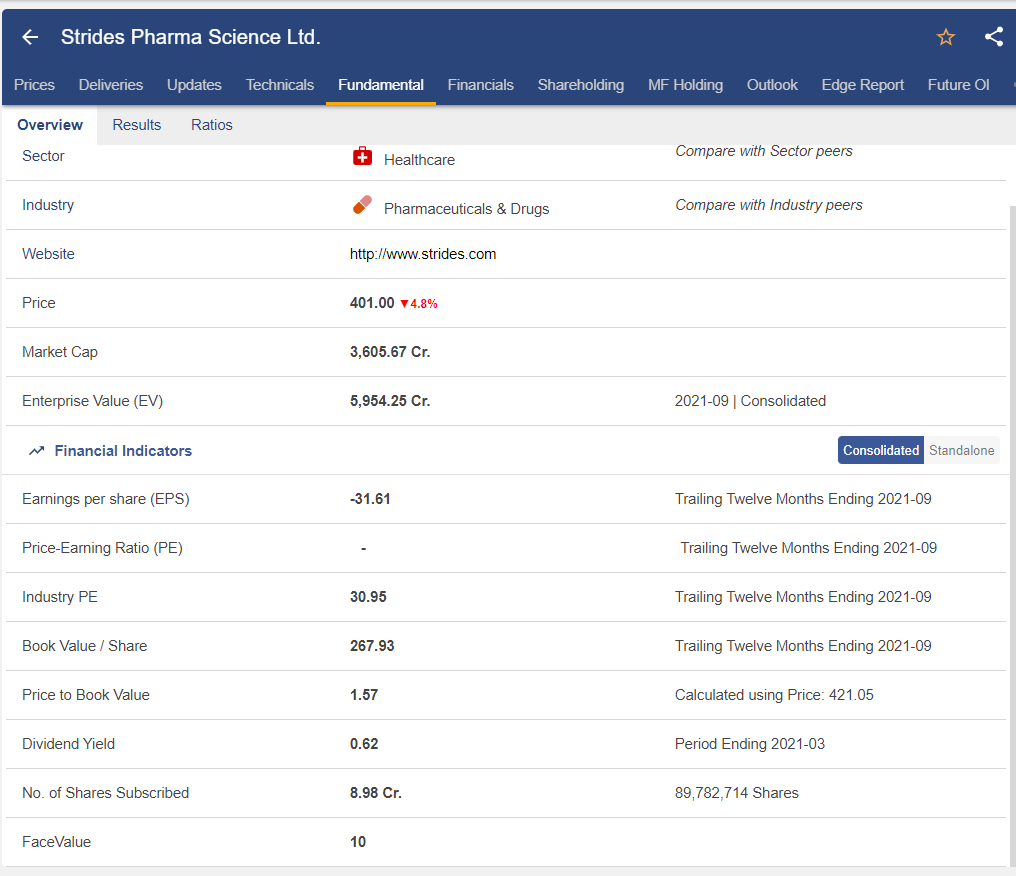The height and width of the screenshot is (876, 1016).
Task: Click the red 4.8% price change
Action: pos(419,304)
